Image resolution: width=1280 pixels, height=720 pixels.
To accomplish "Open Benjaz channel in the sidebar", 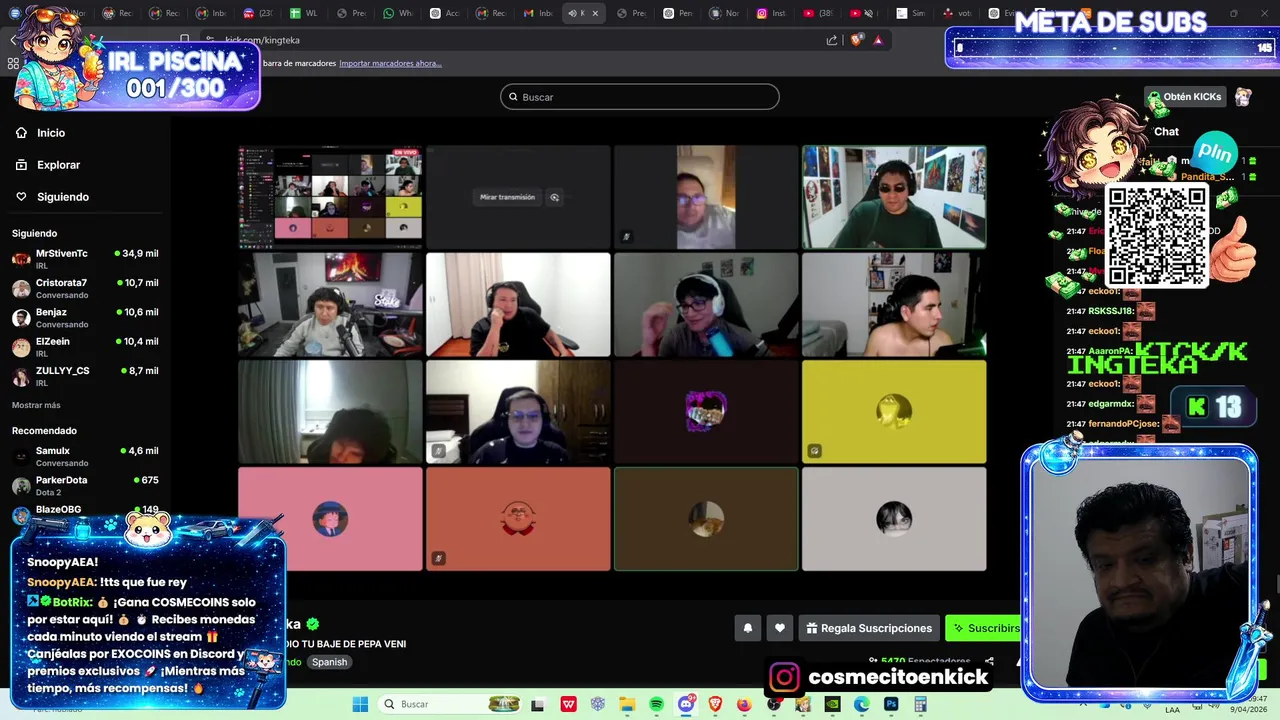I will [85, 317].
